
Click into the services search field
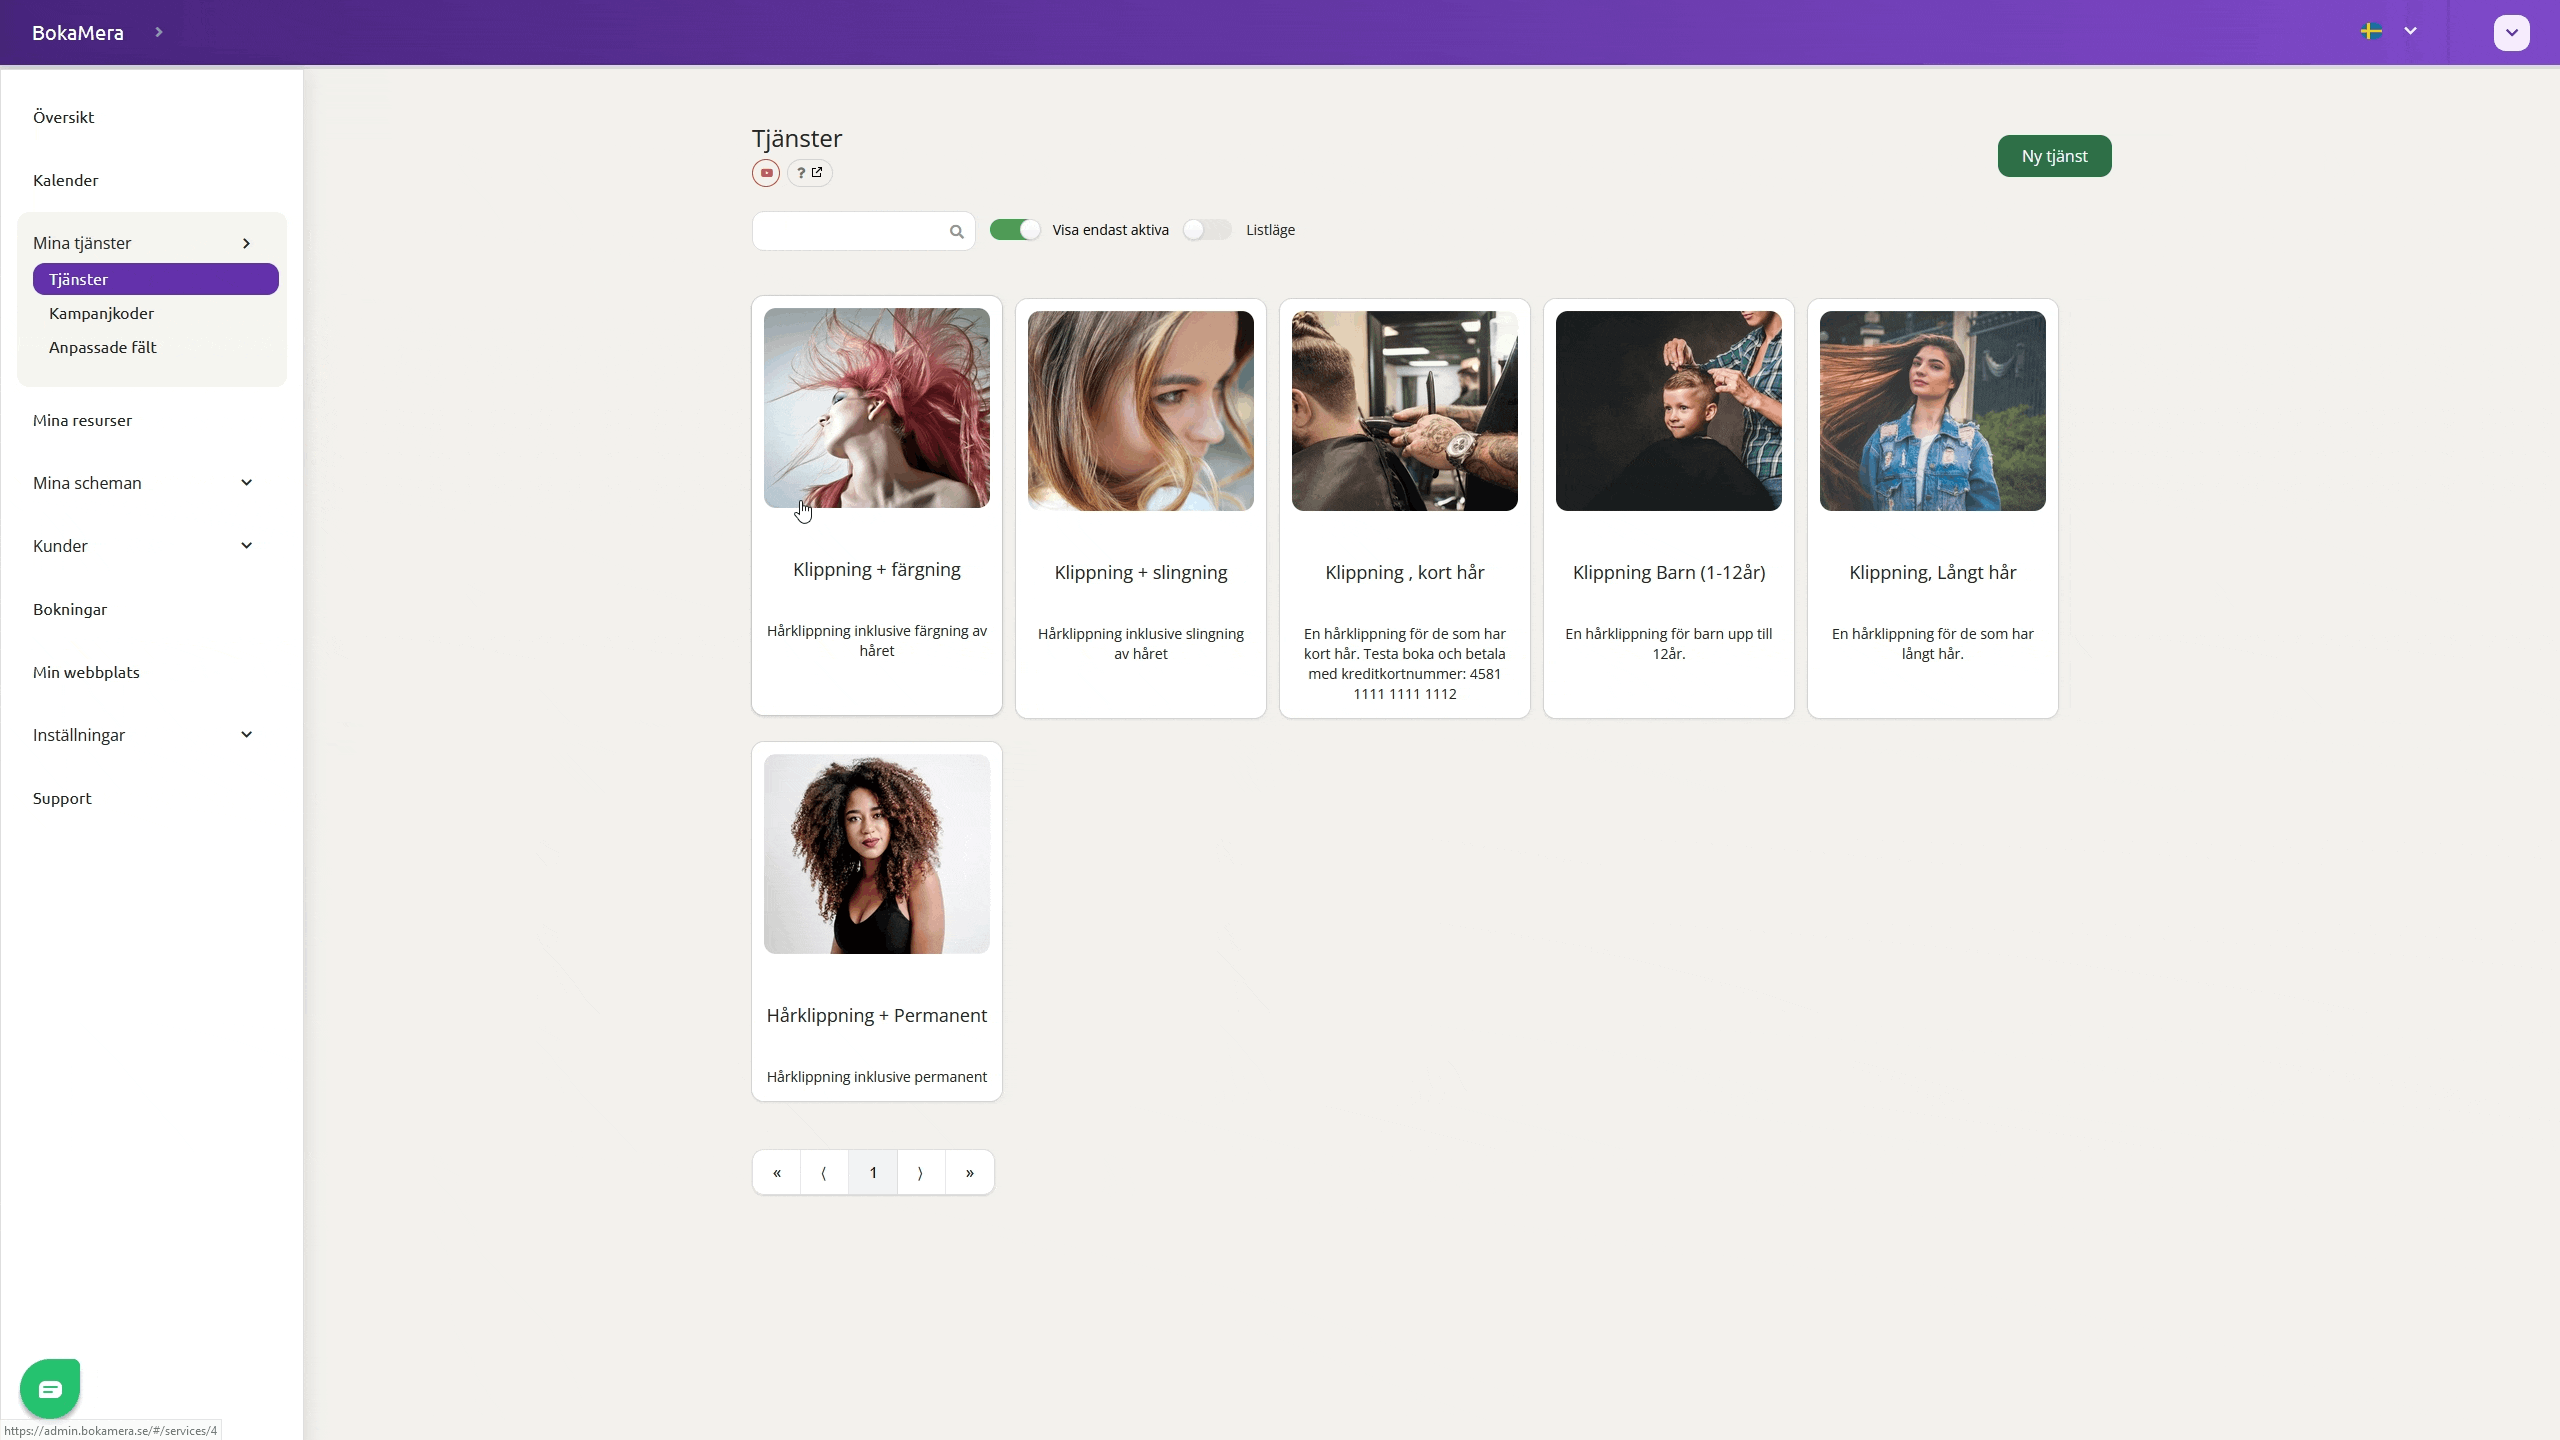point(850,231)
